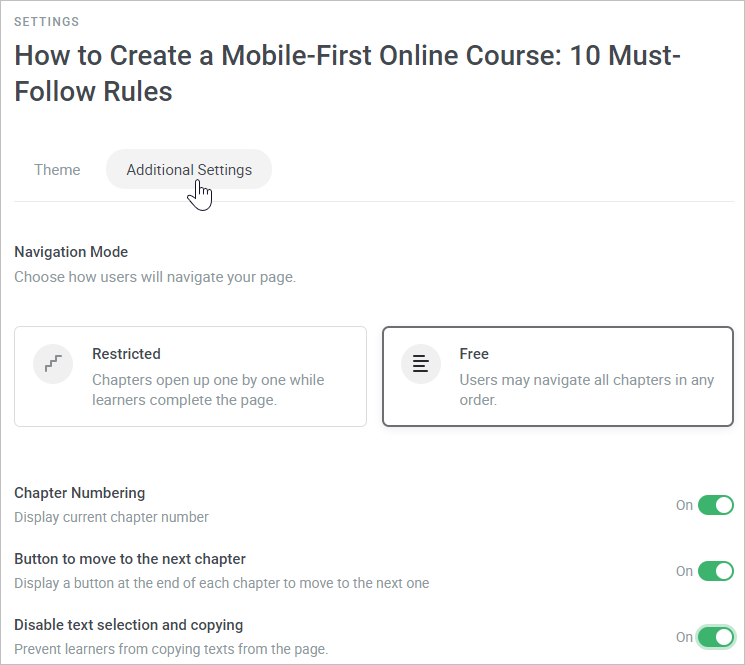Click the Free option title

tap(474, 354)
